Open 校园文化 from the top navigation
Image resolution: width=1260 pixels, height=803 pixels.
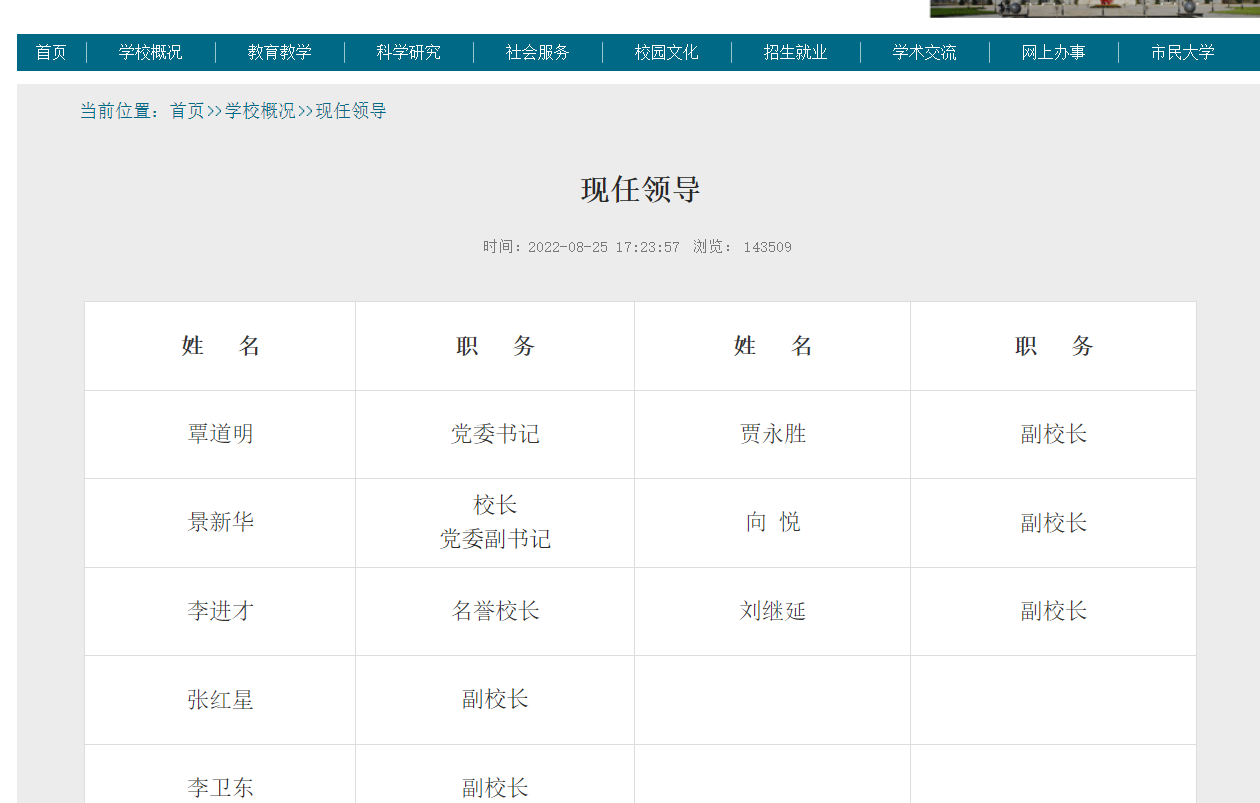(667, 53)
